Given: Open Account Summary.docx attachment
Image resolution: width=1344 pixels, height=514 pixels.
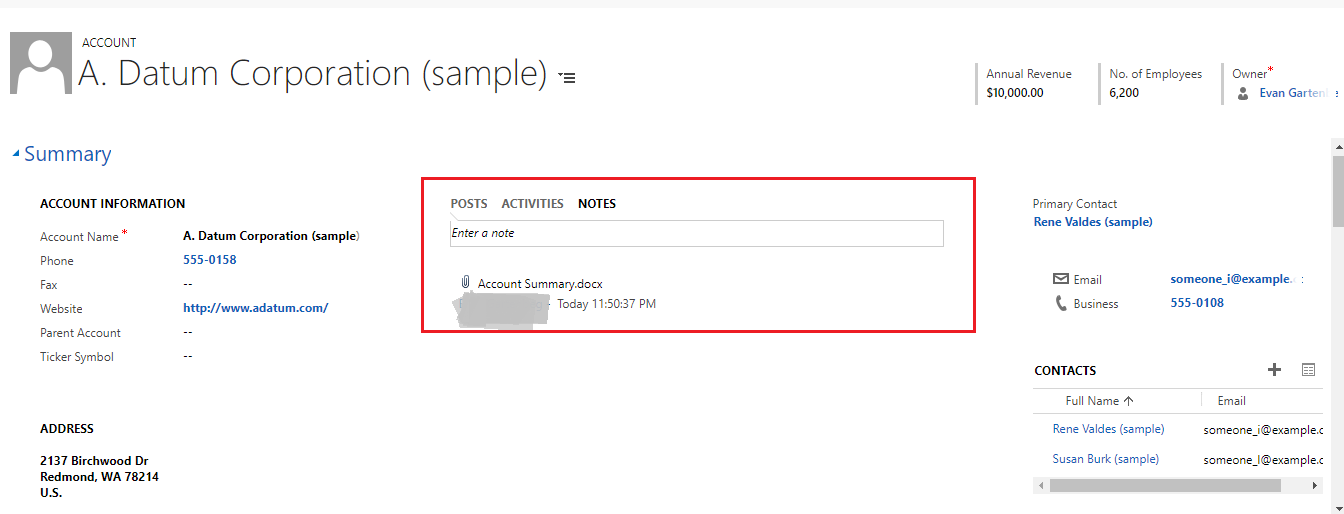Looking at the screenshot, I should (x=540, y=284).
